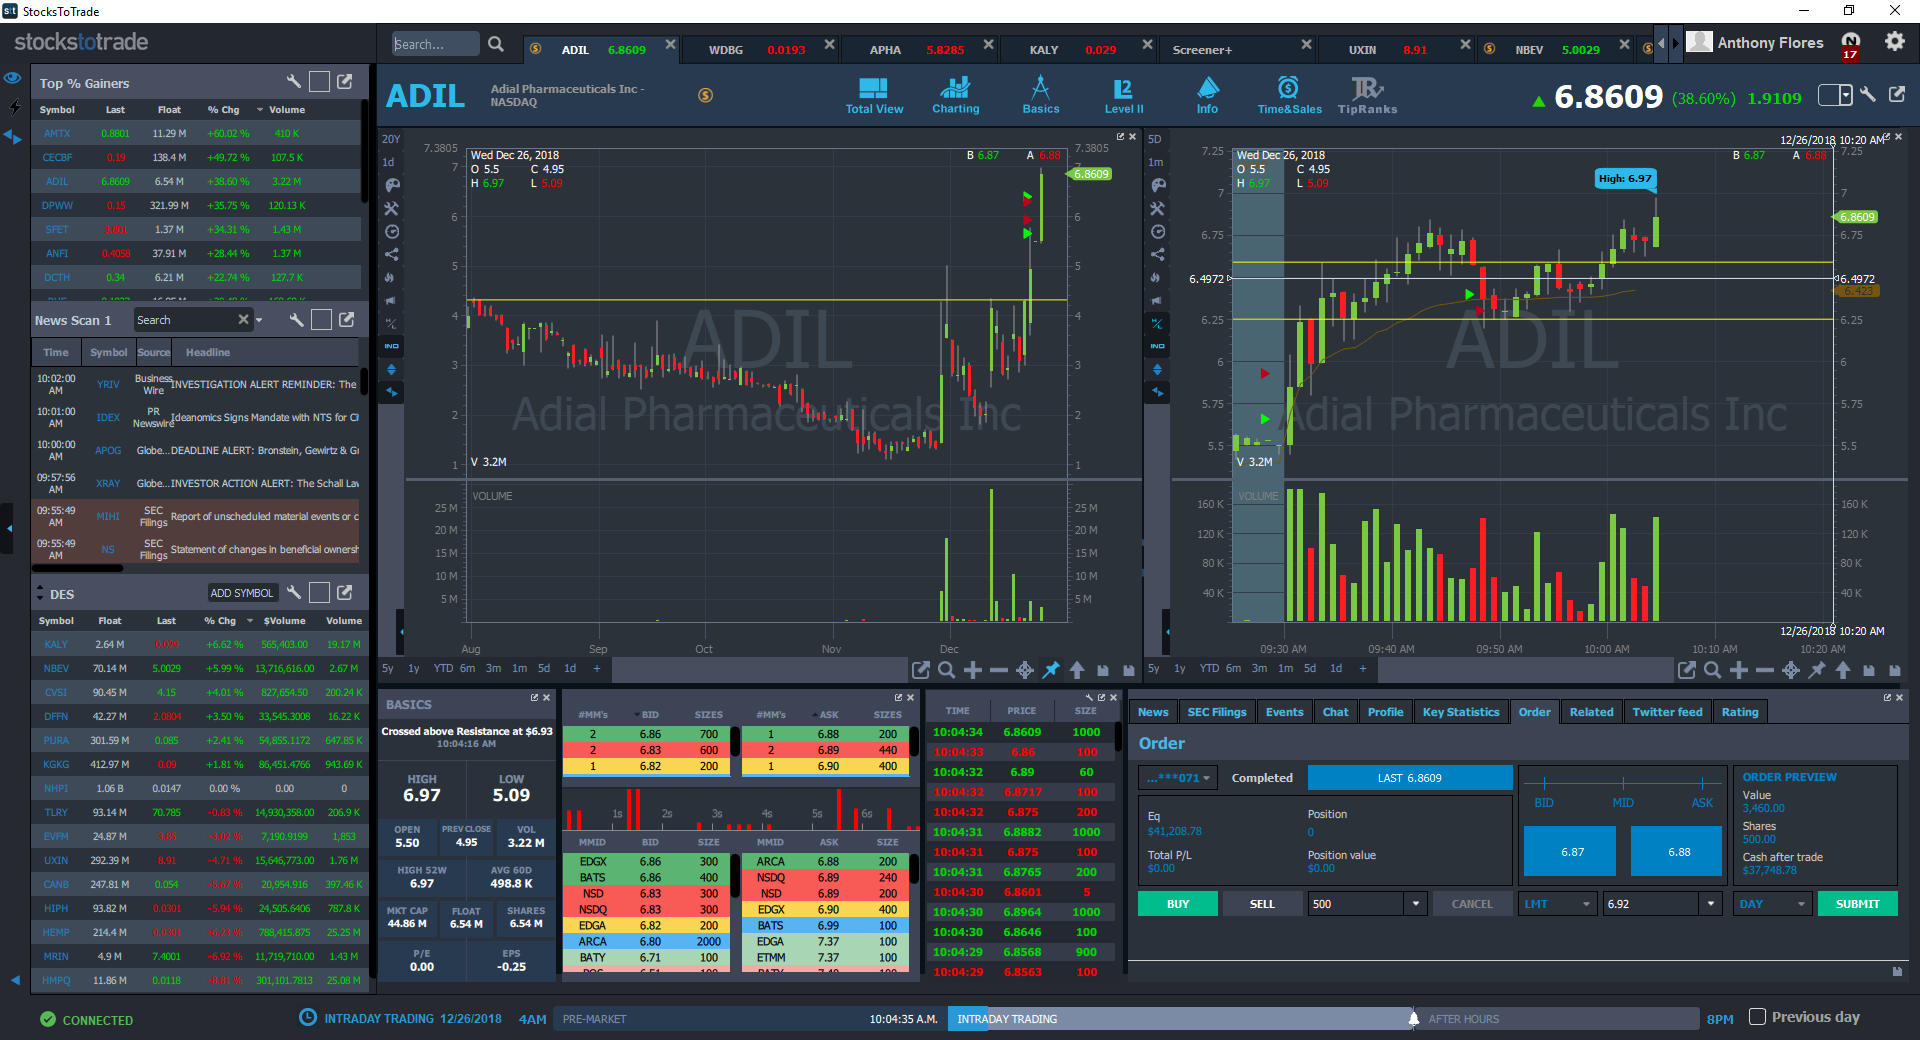Image resolution: width=1920 pixels, height=1040 pixels.
Task: Click the search magnifier icon
Action: pyautogui.click(x=496, y=44)
